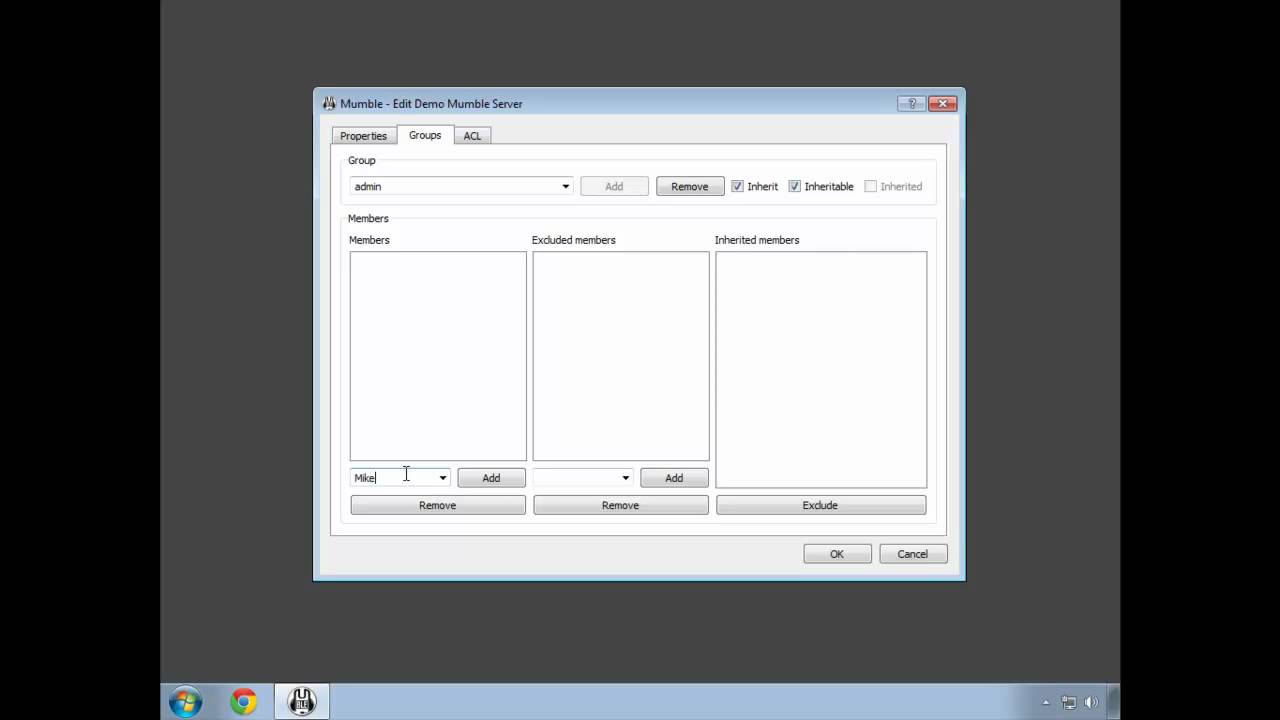The width and height of the screenshot is (1280, 720).
Task: Select the Mumble taskbar icon
Action: [302, 702]
